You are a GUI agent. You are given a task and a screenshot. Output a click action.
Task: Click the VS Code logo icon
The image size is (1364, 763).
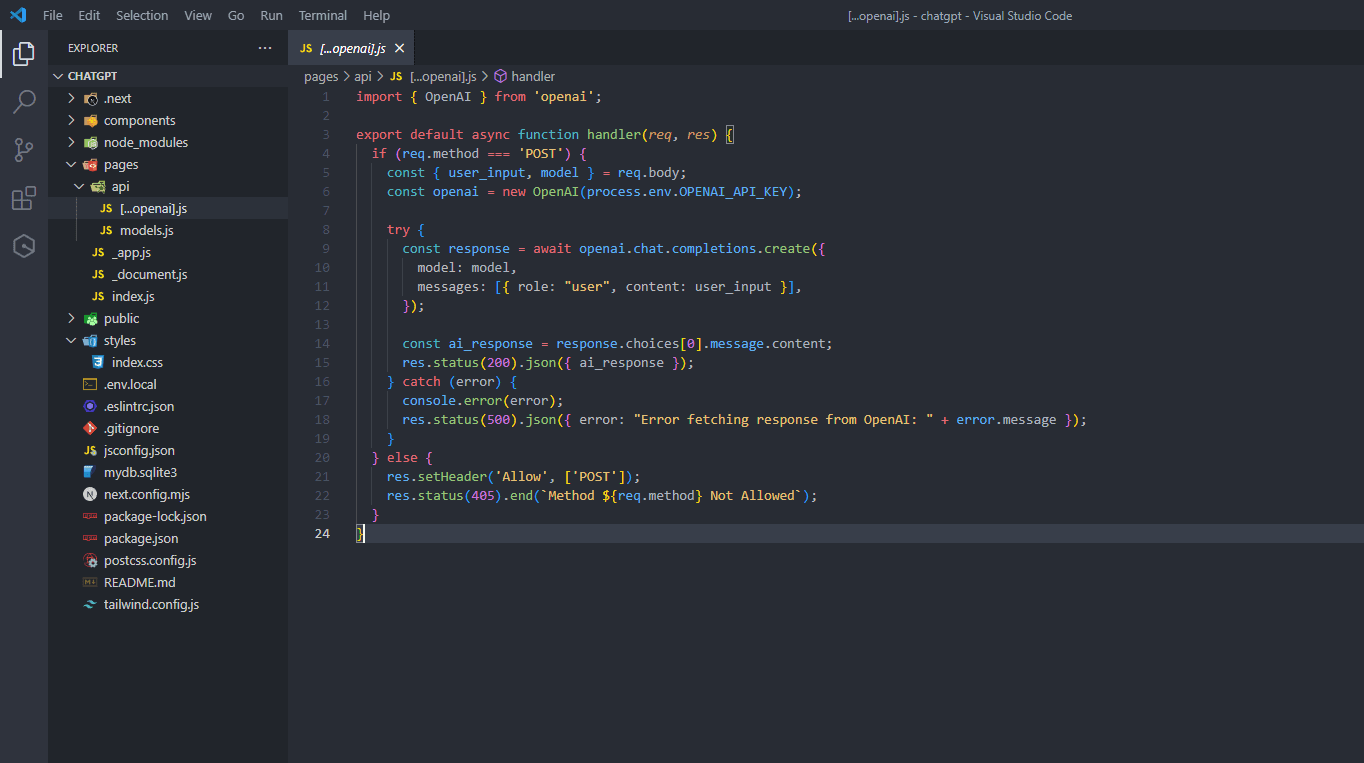click(18, 15)
